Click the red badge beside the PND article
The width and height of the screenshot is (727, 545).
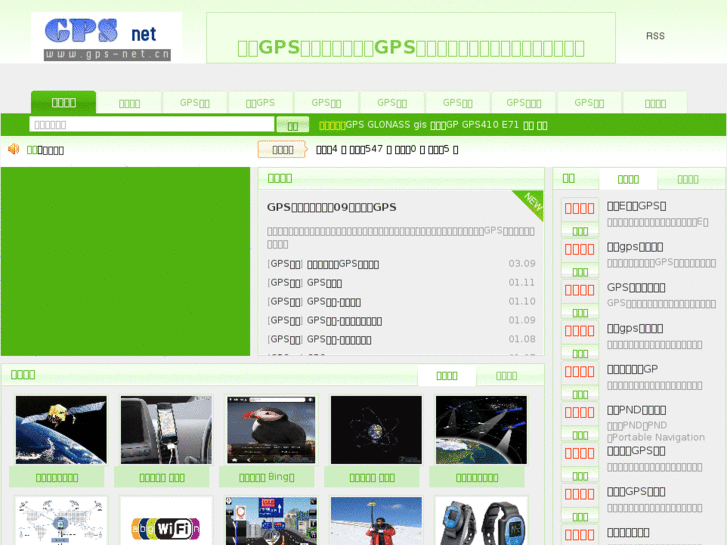580,412
